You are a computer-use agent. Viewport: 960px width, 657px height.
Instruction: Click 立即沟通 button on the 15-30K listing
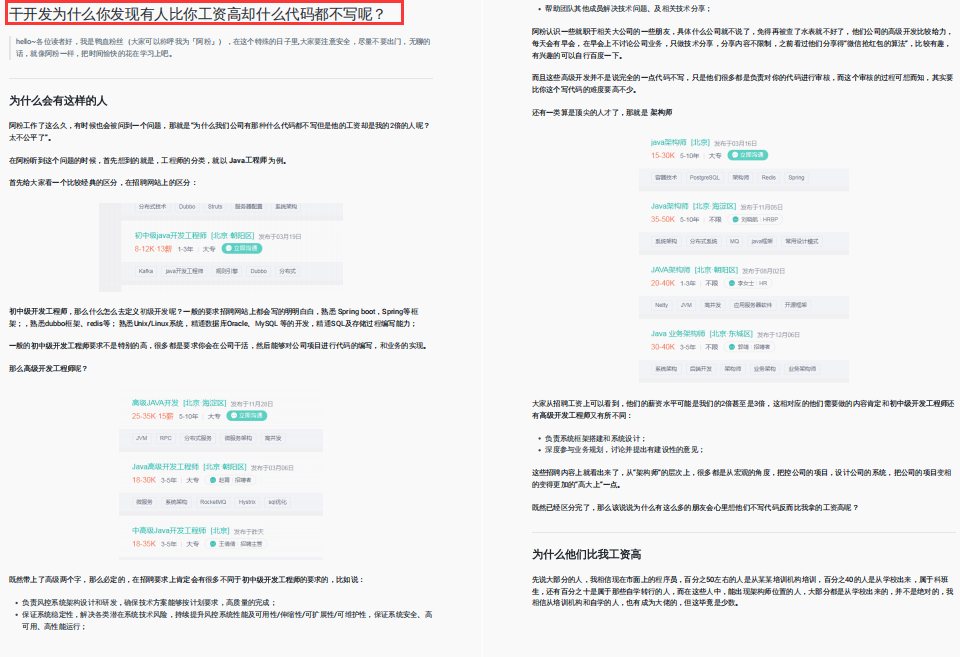click(748, 156)
